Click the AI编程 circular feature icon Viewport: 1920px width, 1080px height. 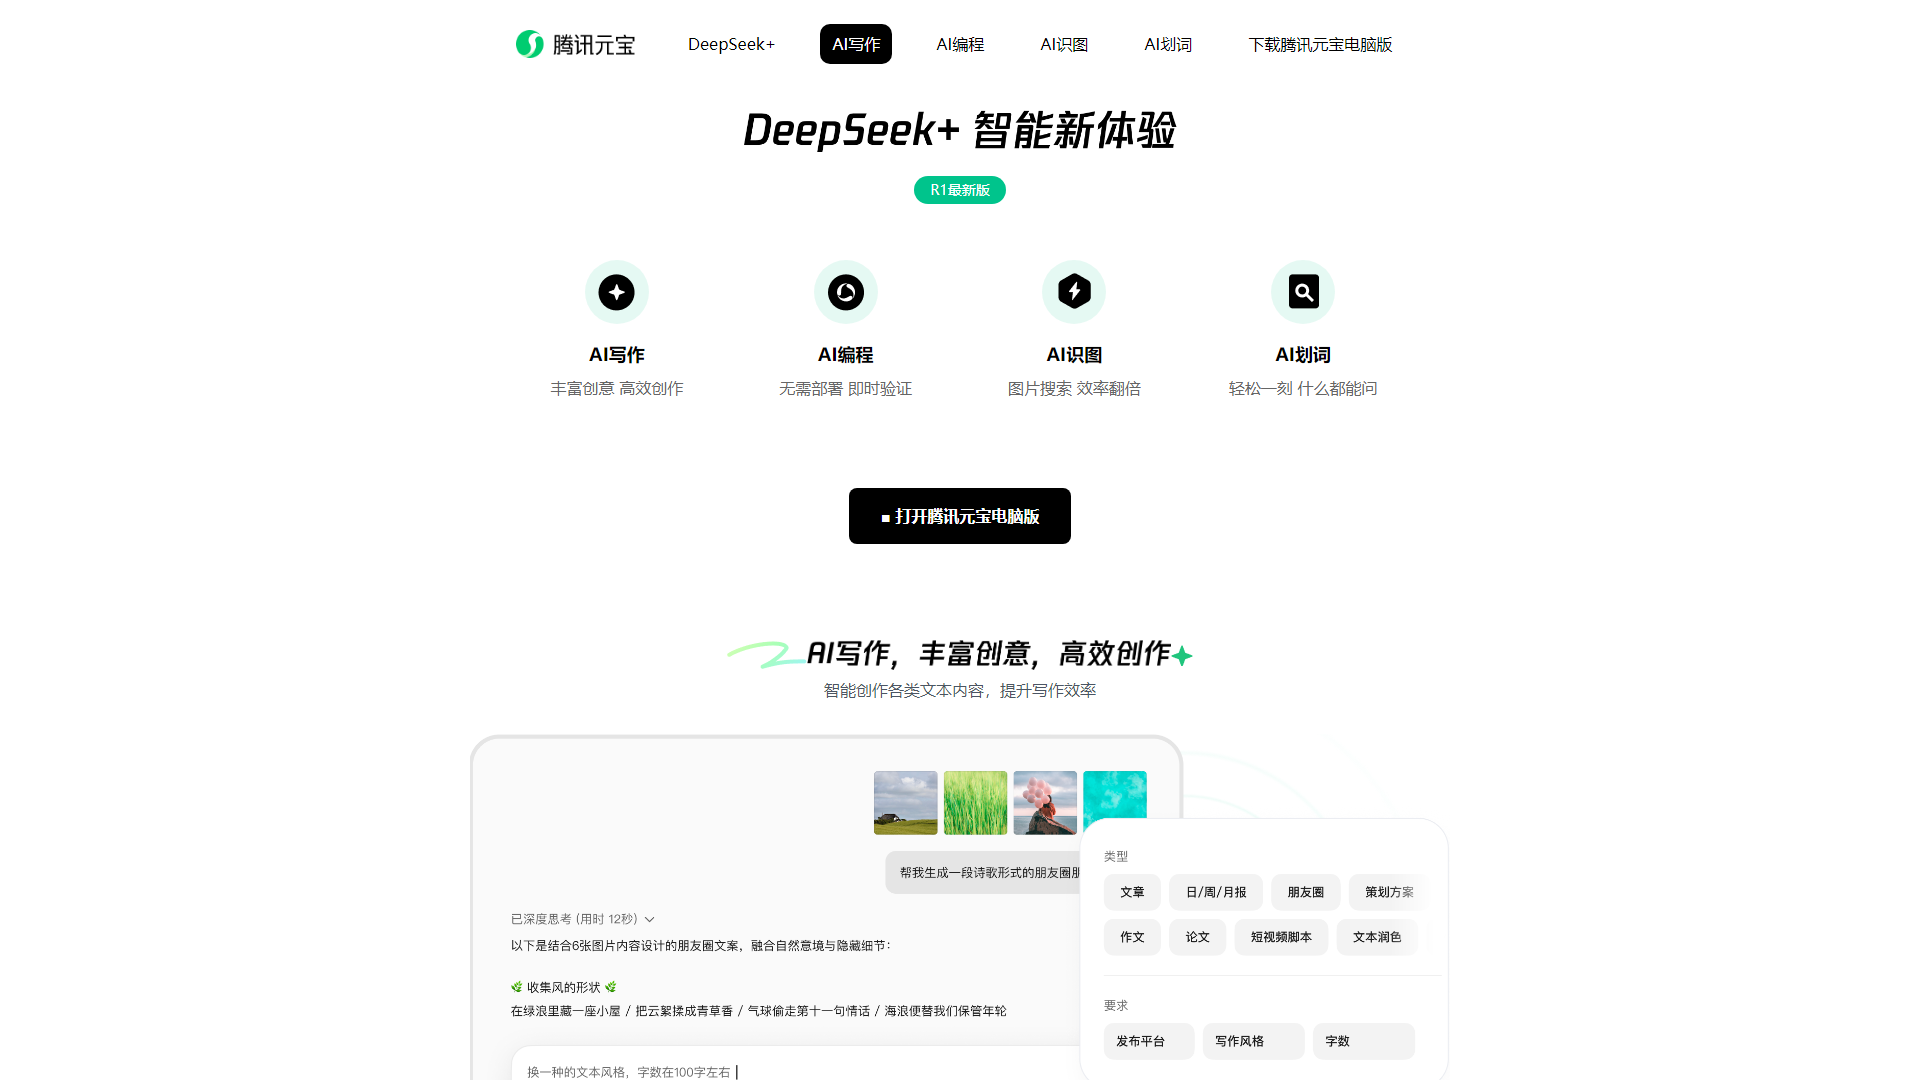[x=846, y=292]
